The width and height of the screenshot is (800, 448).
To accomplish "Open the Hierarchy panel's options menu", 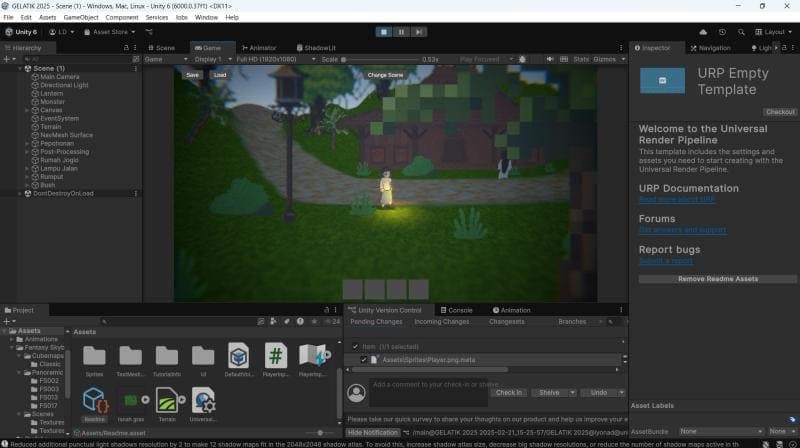I will click(135, 47).
